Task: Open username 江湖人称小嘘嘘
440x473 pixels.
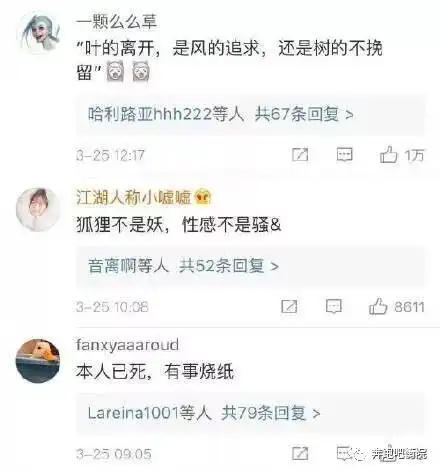Action: pyautogui.click(x=133, y=197)
